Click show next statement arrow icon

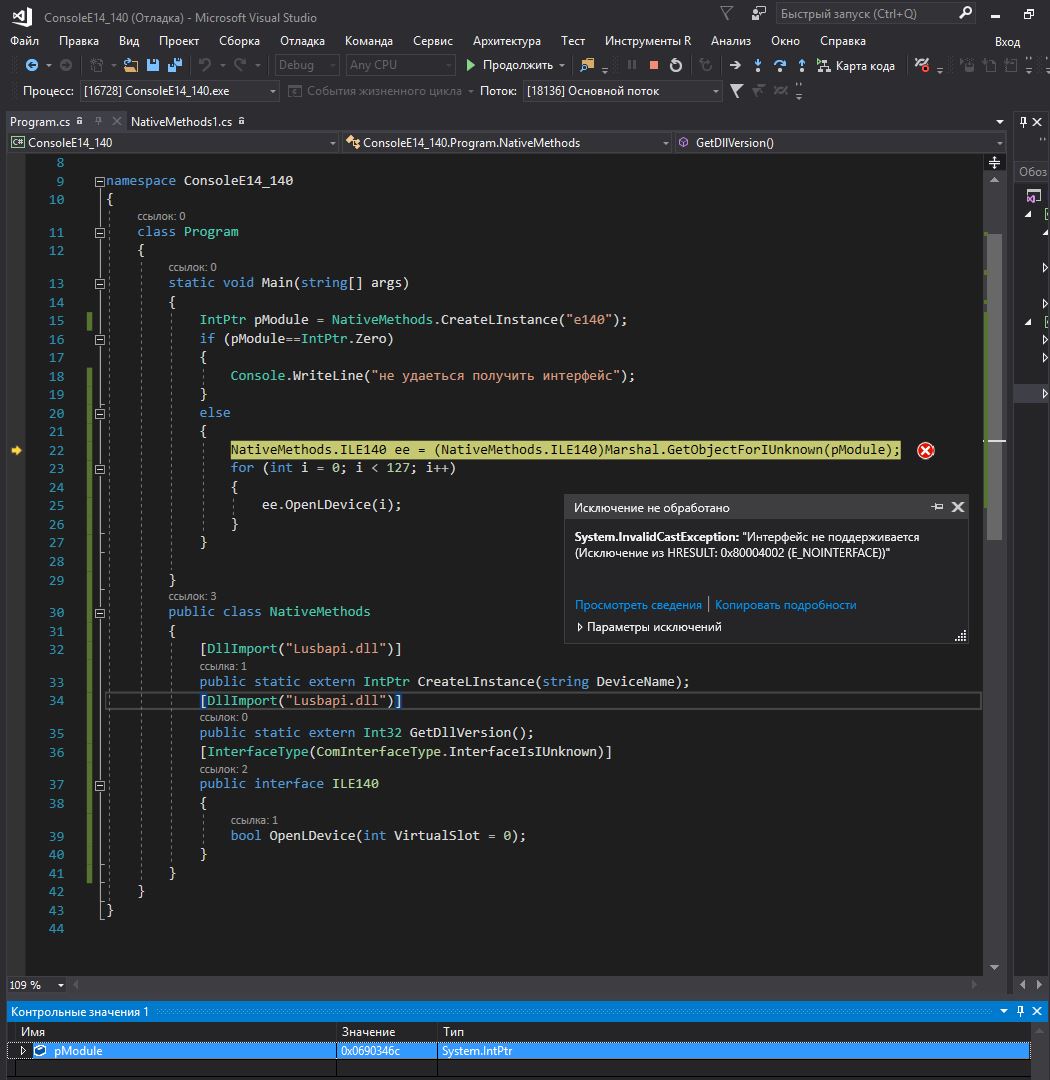pos(735,65)
